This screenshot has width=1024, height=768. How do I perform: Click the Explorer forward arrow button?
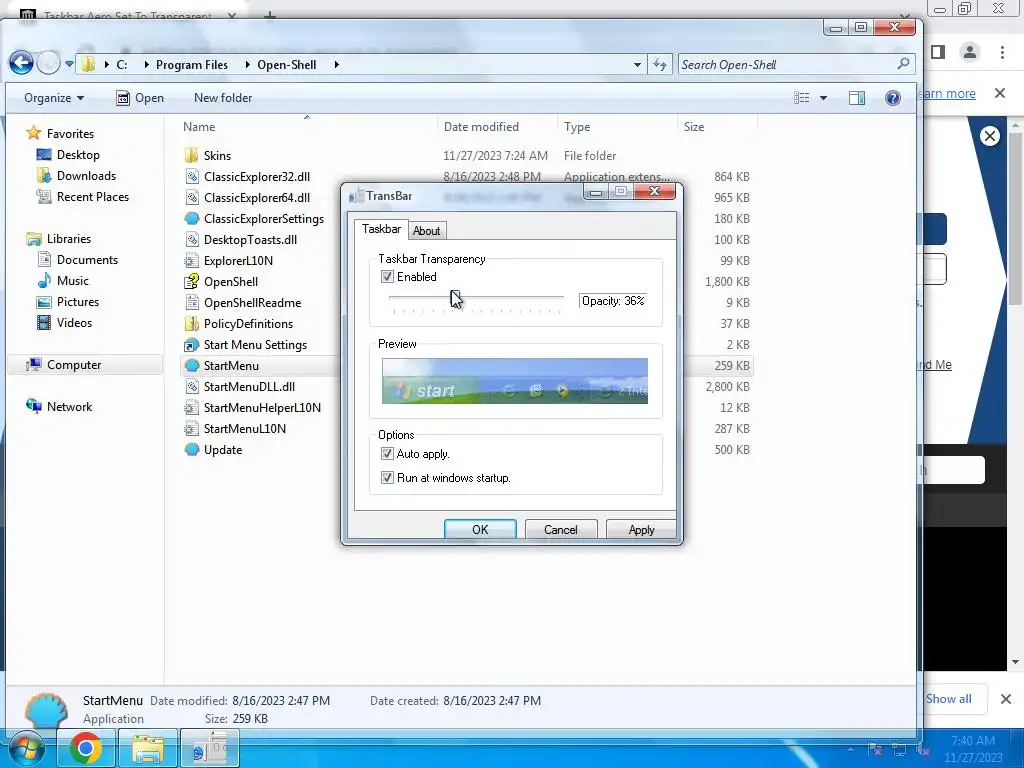(48, 63)
